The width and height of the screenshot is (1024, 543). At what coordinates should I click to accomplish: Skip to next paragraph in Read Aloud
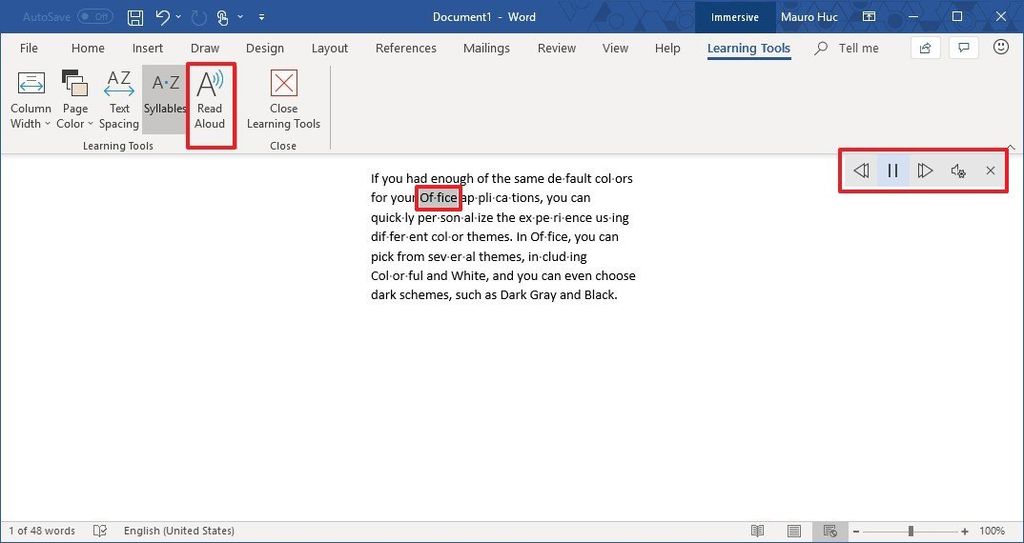click(925, 171)
